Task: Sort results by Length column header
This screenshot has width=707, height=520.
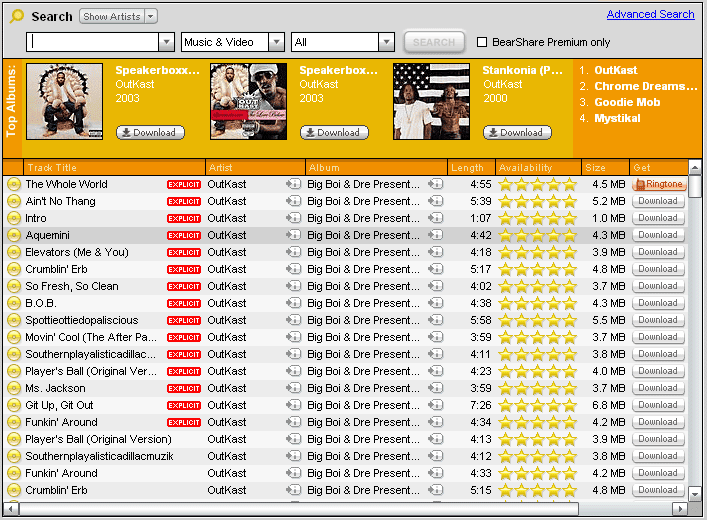Action: 471,167
